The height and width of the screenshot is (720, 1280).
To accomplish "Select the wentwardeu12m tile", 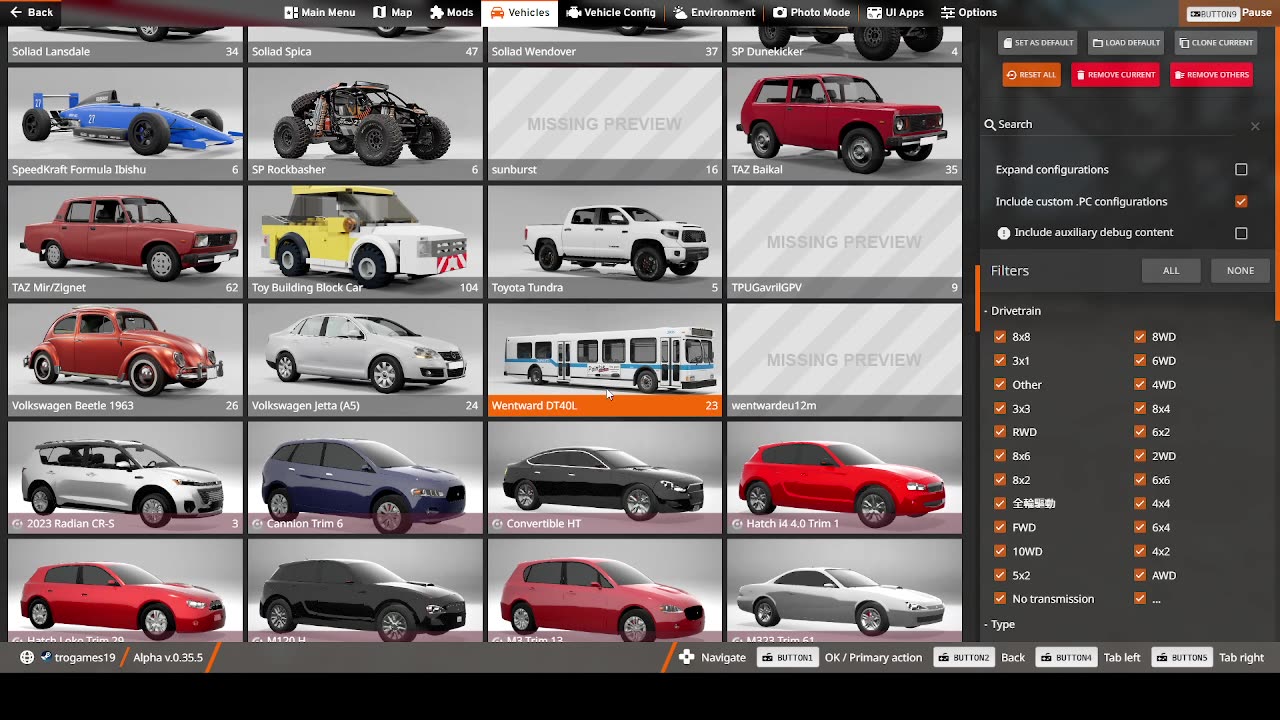I will [845, 359].
